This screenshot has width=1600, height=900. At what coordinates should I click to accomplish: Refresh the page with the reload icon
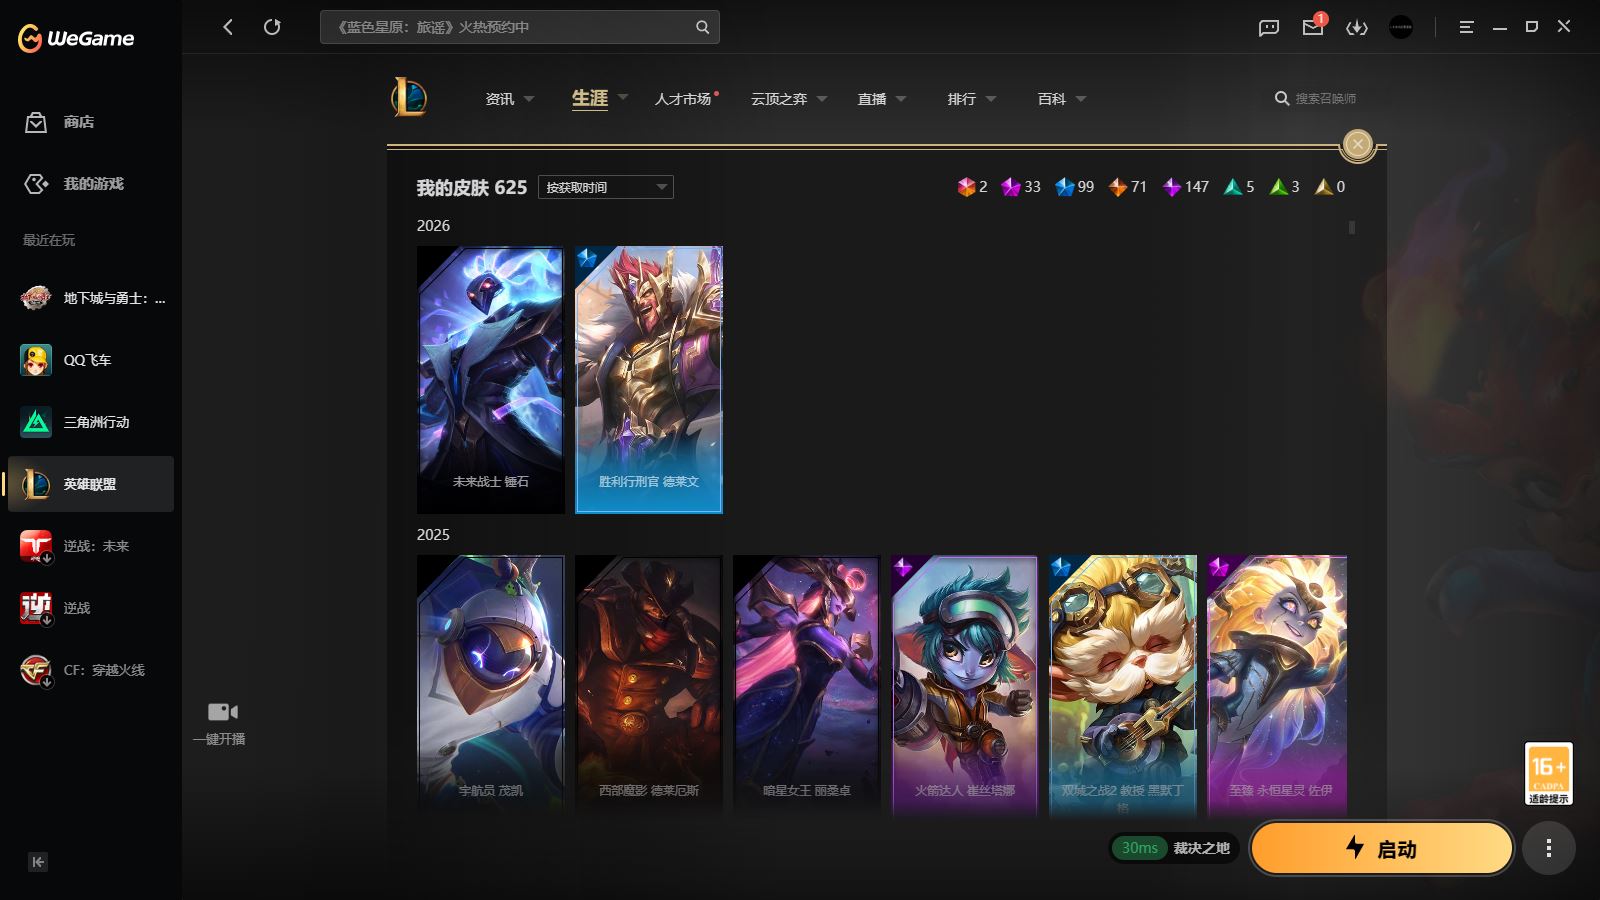(272, 27)
